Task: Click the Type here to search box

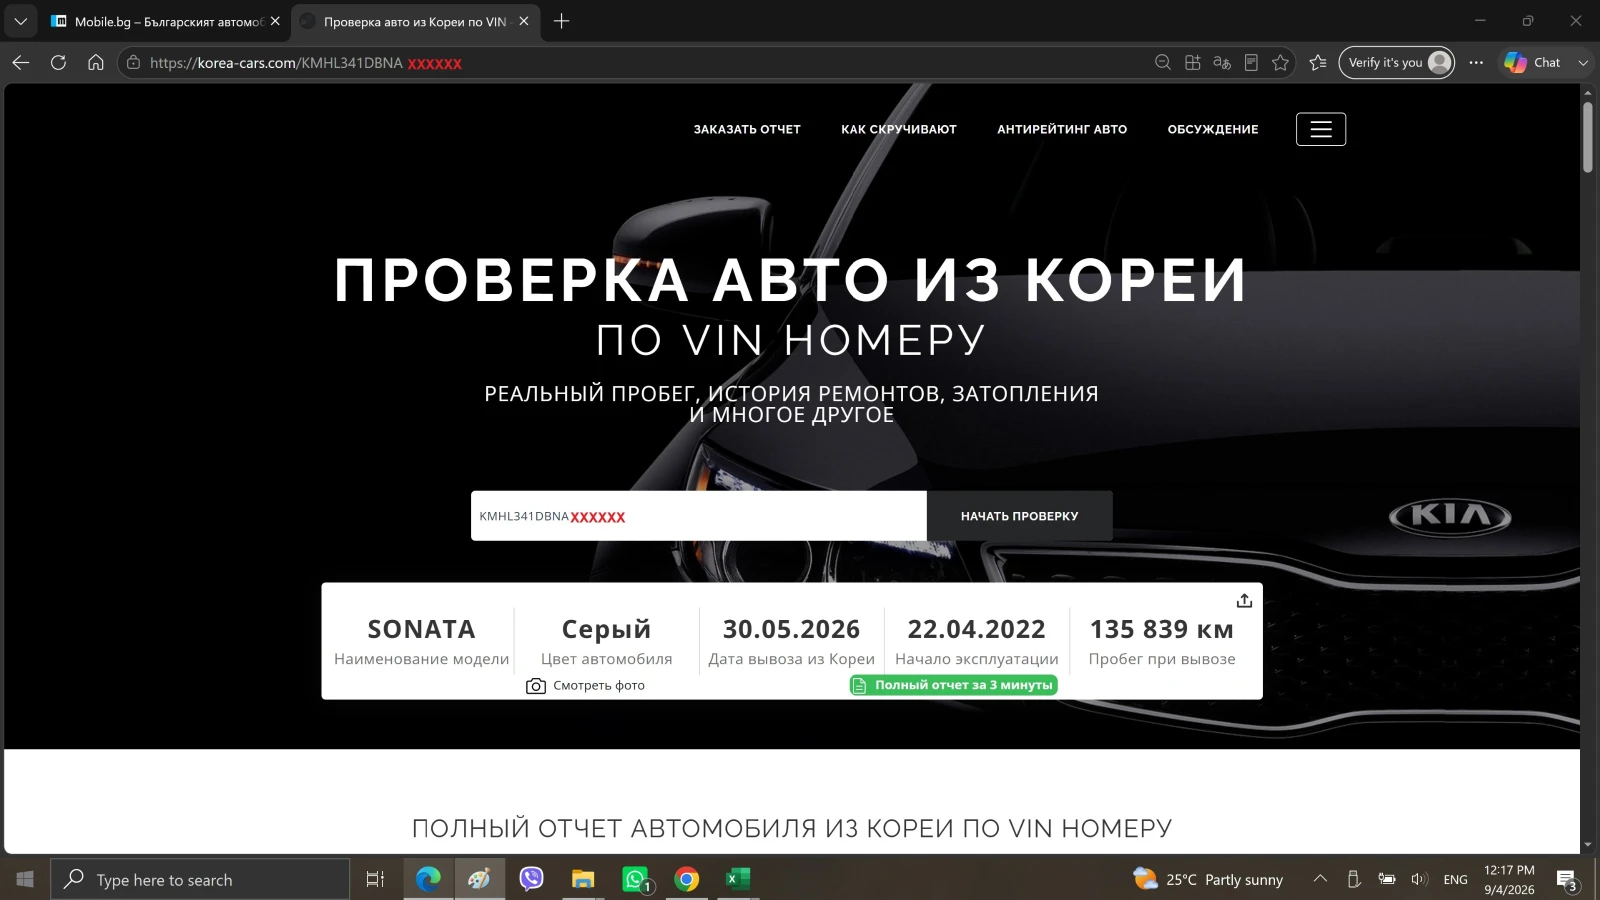Action: (200, 879)
